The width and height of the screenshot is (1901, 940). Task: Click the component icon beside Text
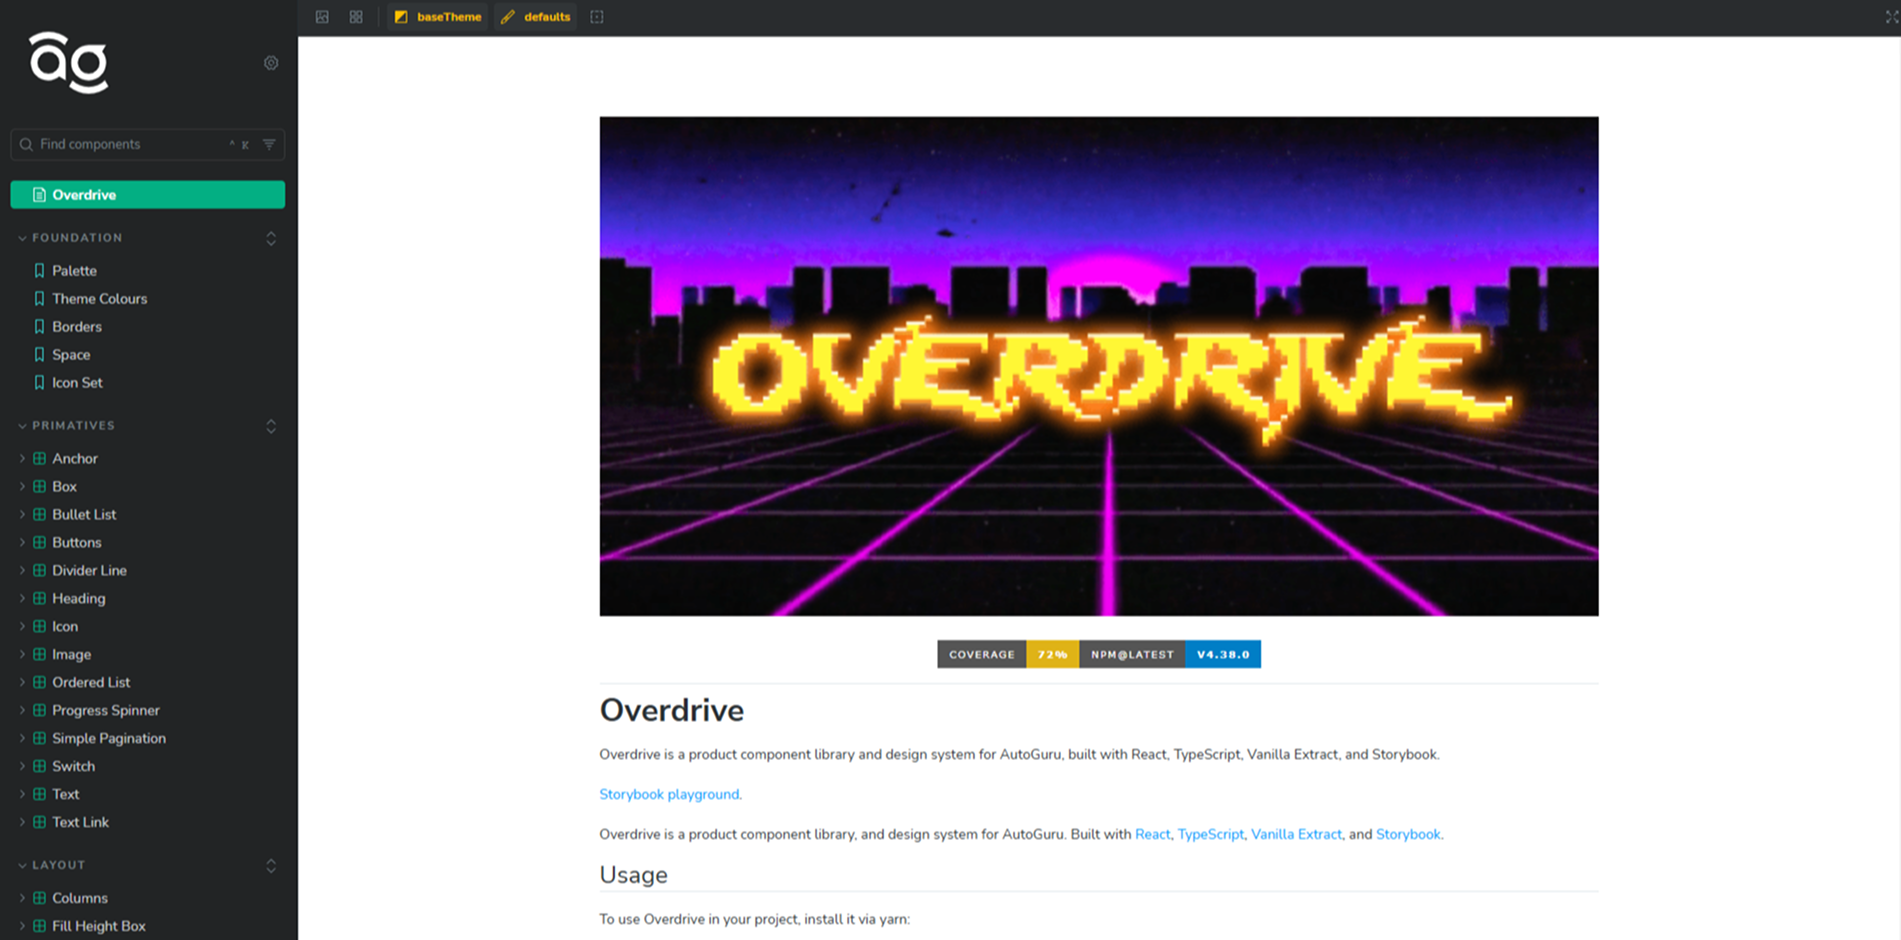[39, 795]
